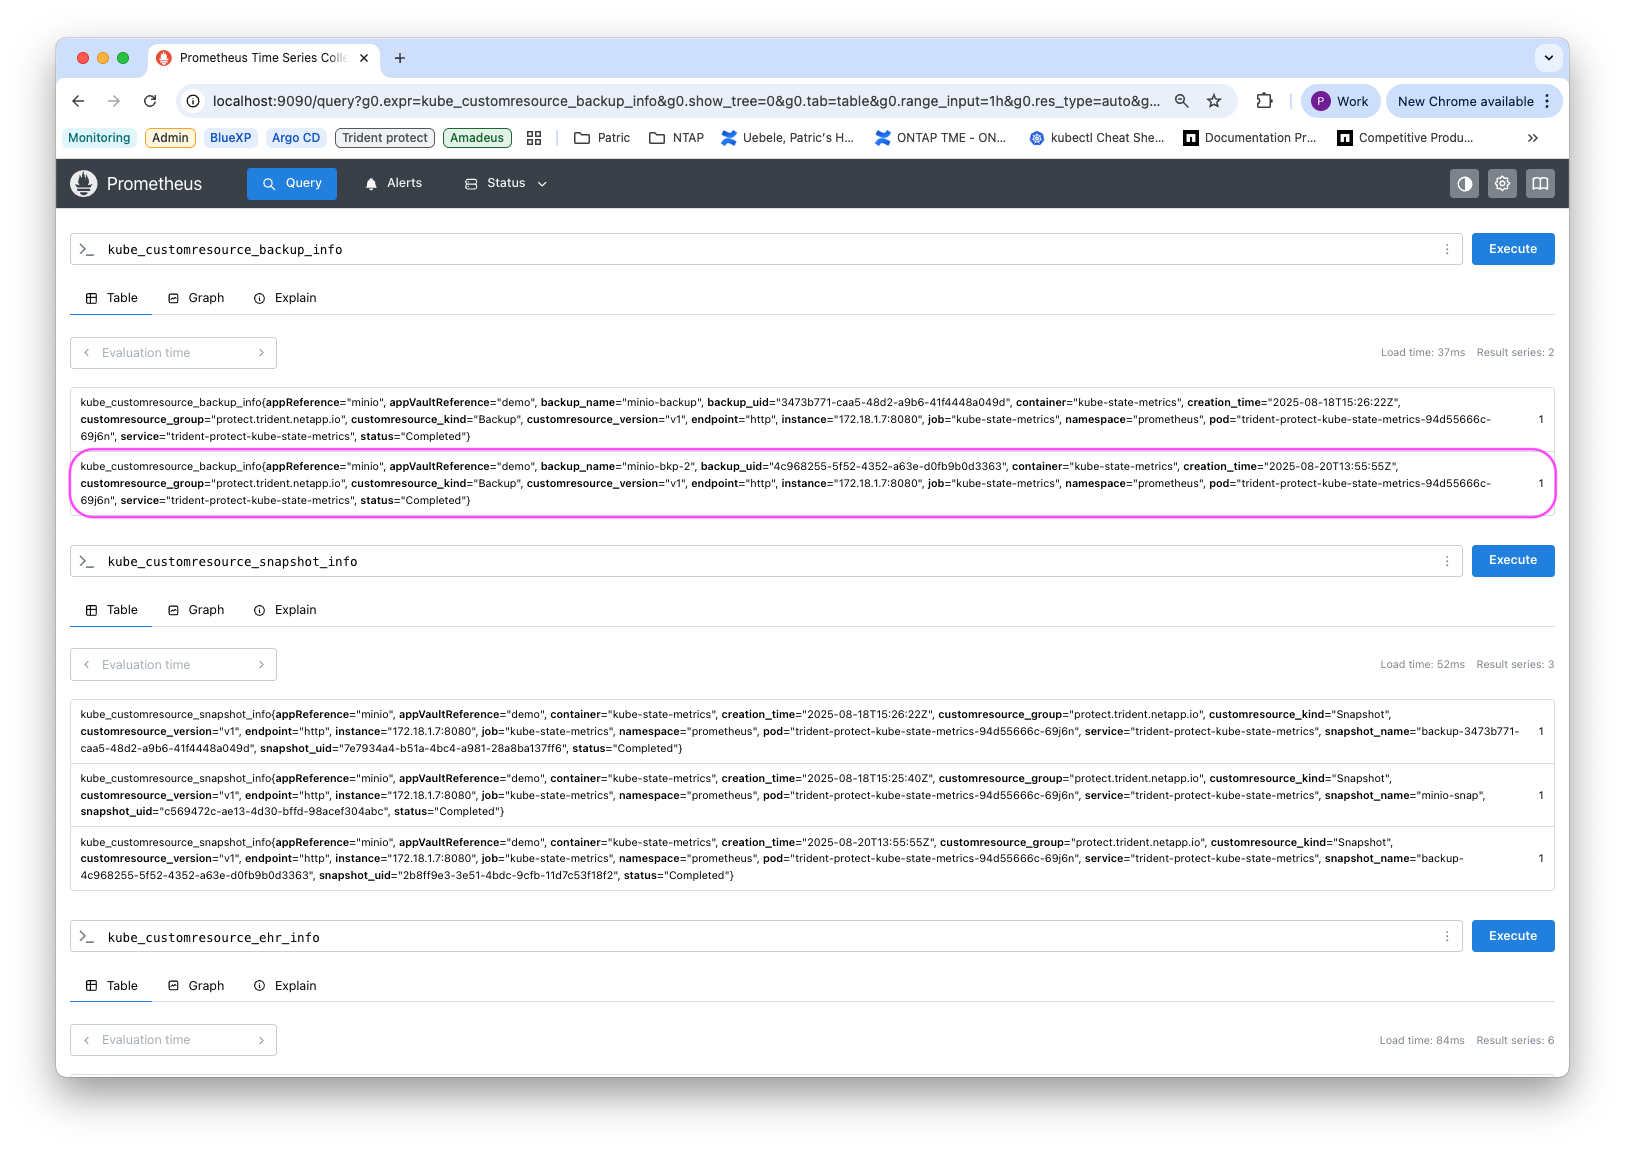Click the minio-bkp-2 backup result row
Viewport: 1625px width, 1151px height.
pyautogui.click(x=812, y=483)
